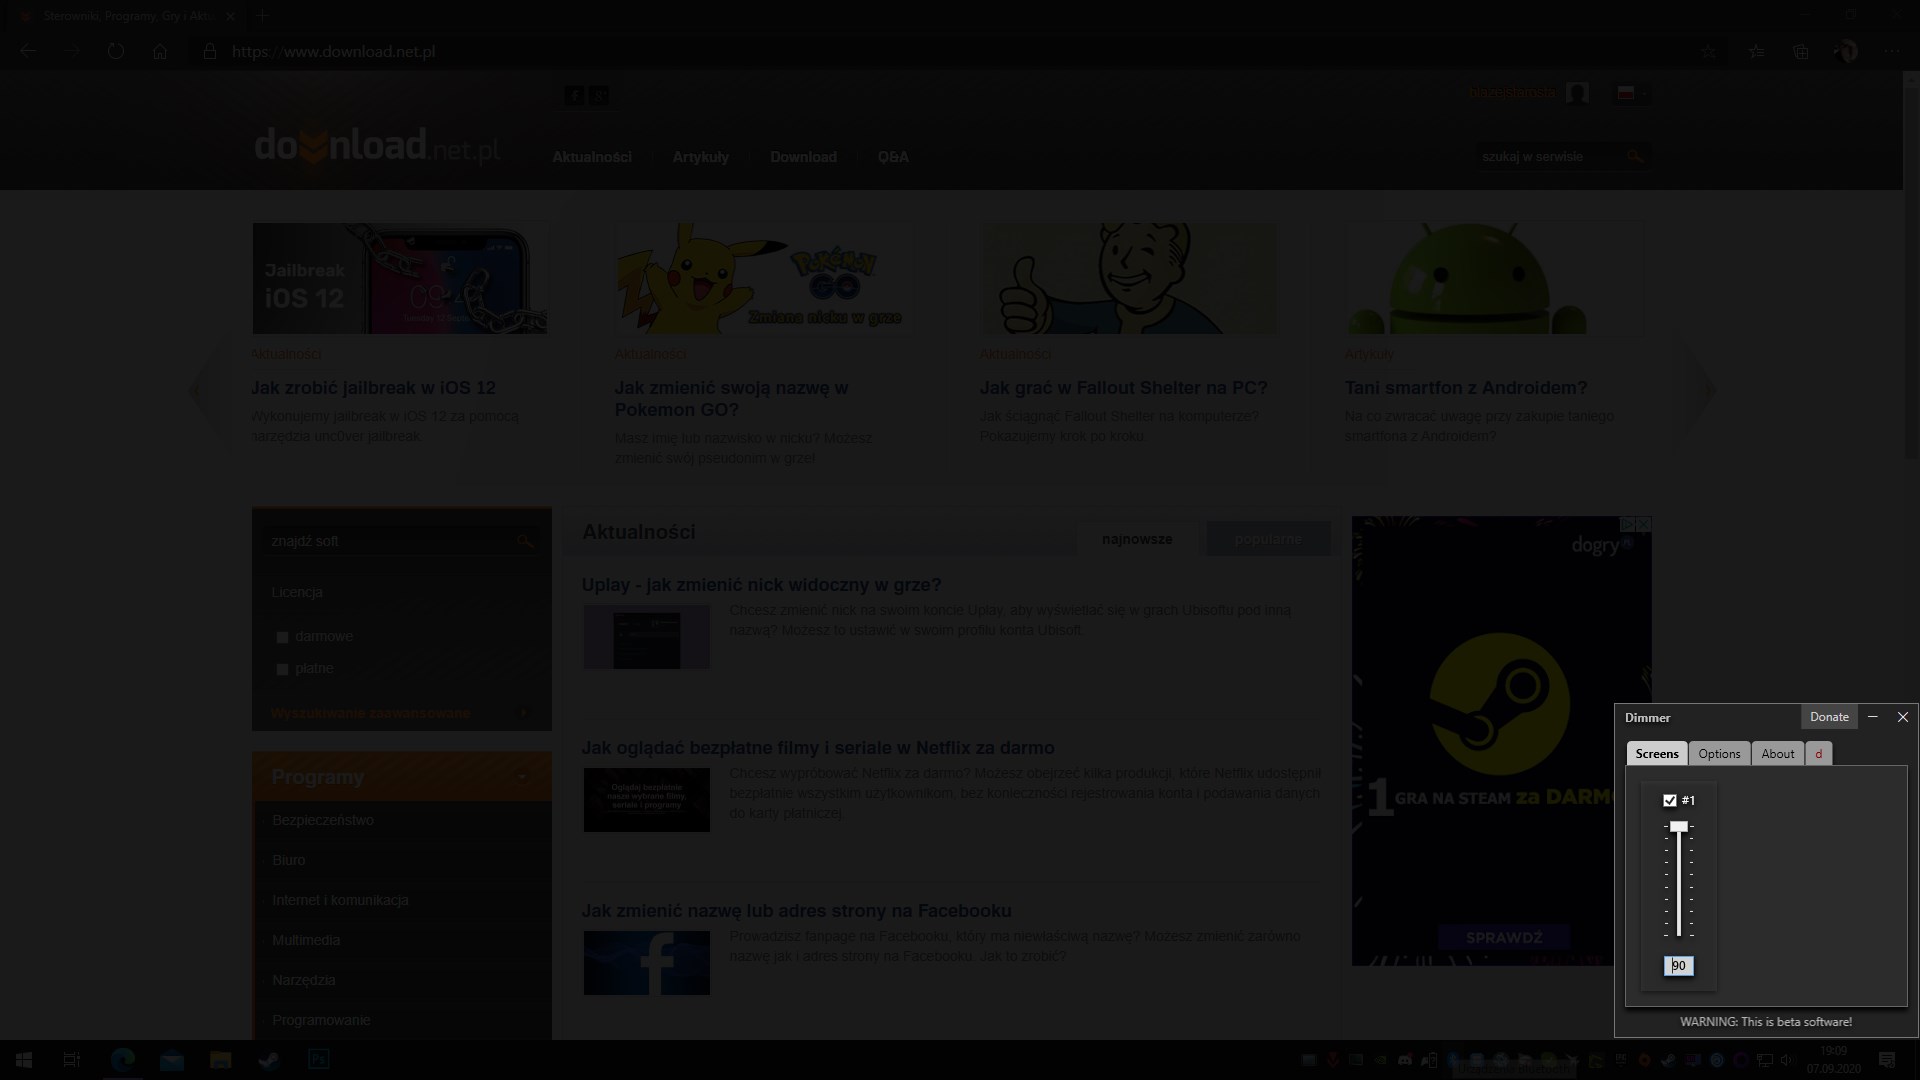Click the screen #1 dimming slider handle
The width and height of the screenshot is (1920, 1080).
1679,827
